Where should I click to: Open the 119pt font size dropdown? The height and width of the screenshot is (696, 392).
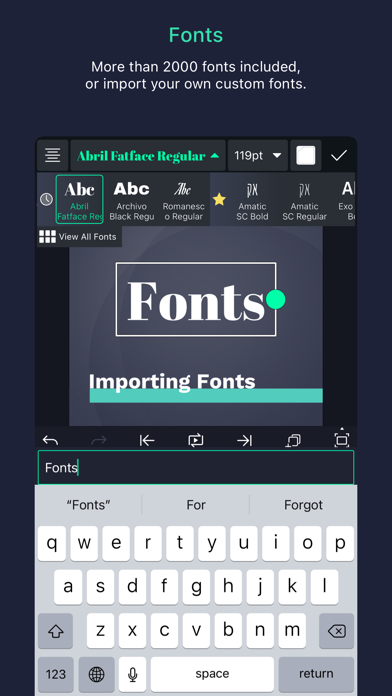pyautogui.click(x=258, y=156)
